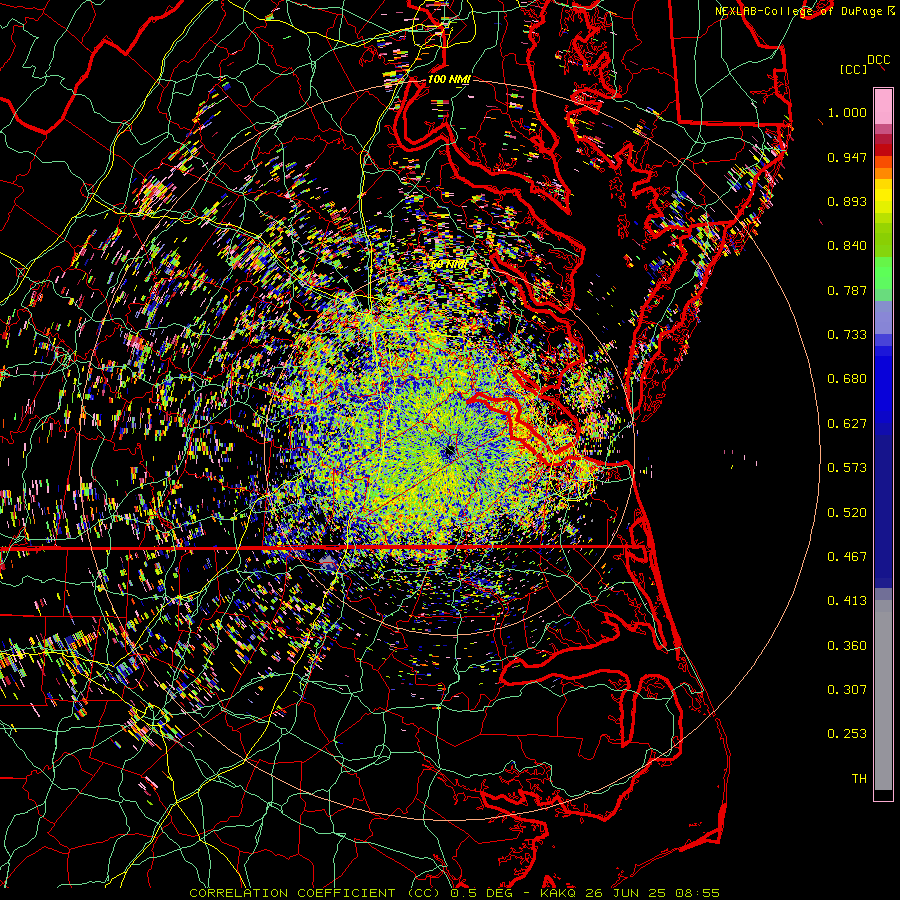The width and height of the screenshot is (900, 900).
Task: Click the DCC label above the color scale
Action: [878, 60]
